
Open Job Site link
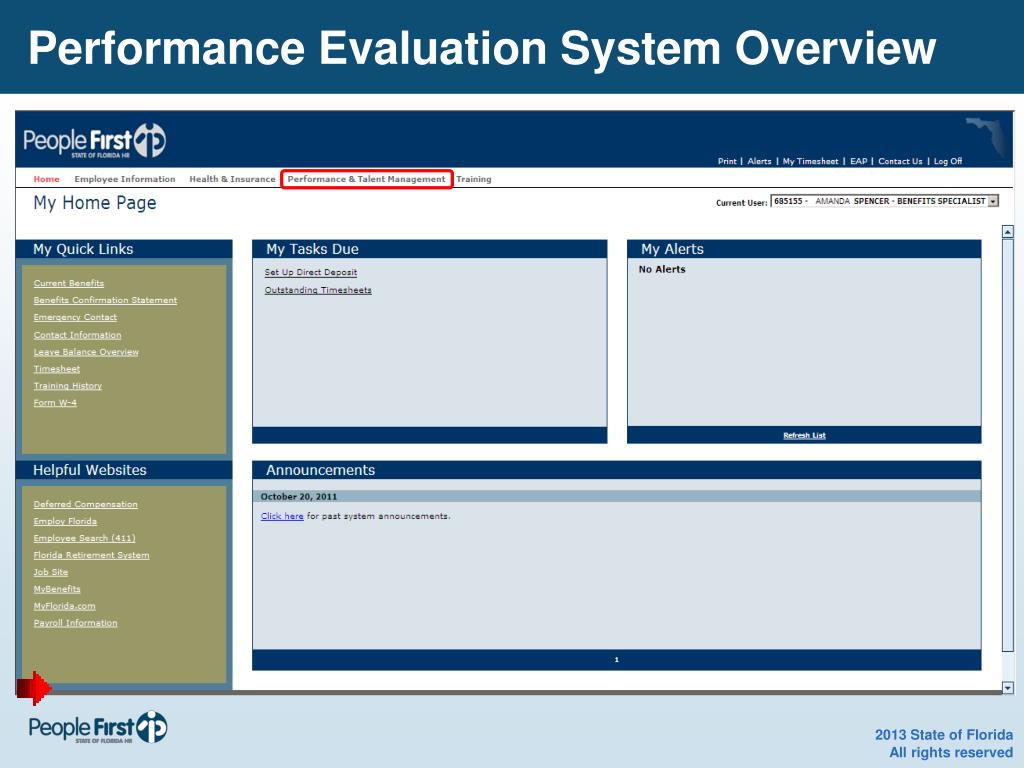[x=50, y=572]
